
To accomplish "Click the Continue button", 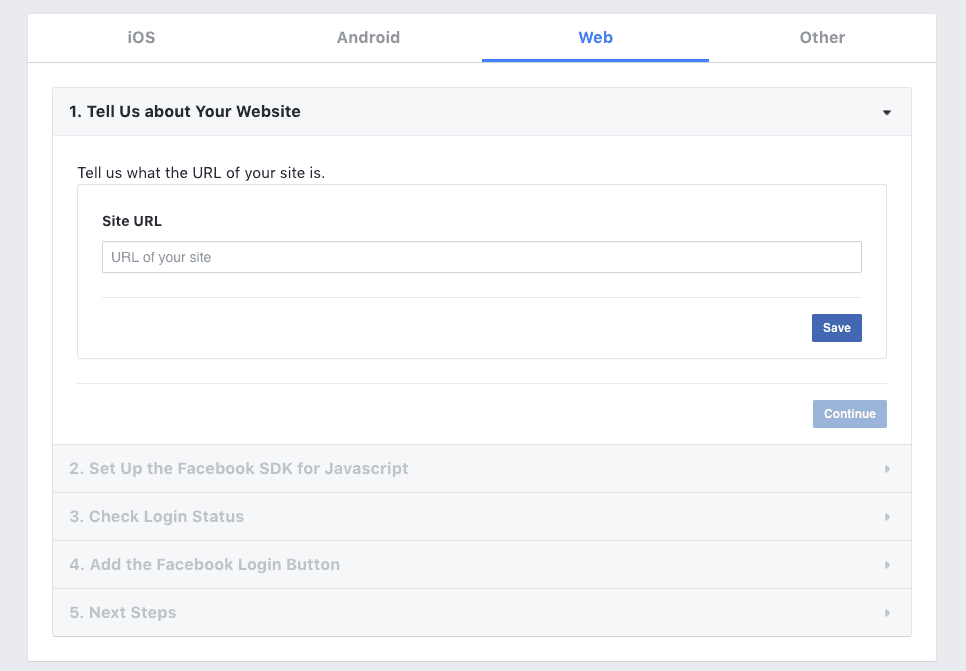I will click(x=850, y=414).
